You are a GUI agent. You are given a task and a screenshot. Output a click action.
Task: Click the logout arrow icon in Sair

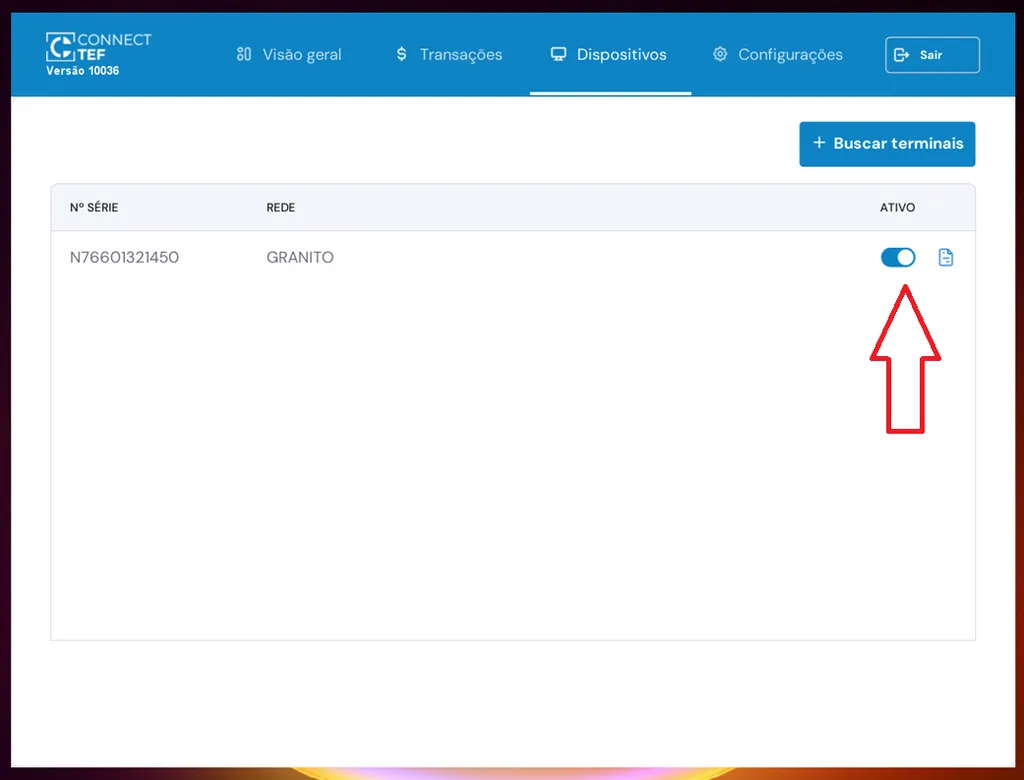(x=902, y=55)
